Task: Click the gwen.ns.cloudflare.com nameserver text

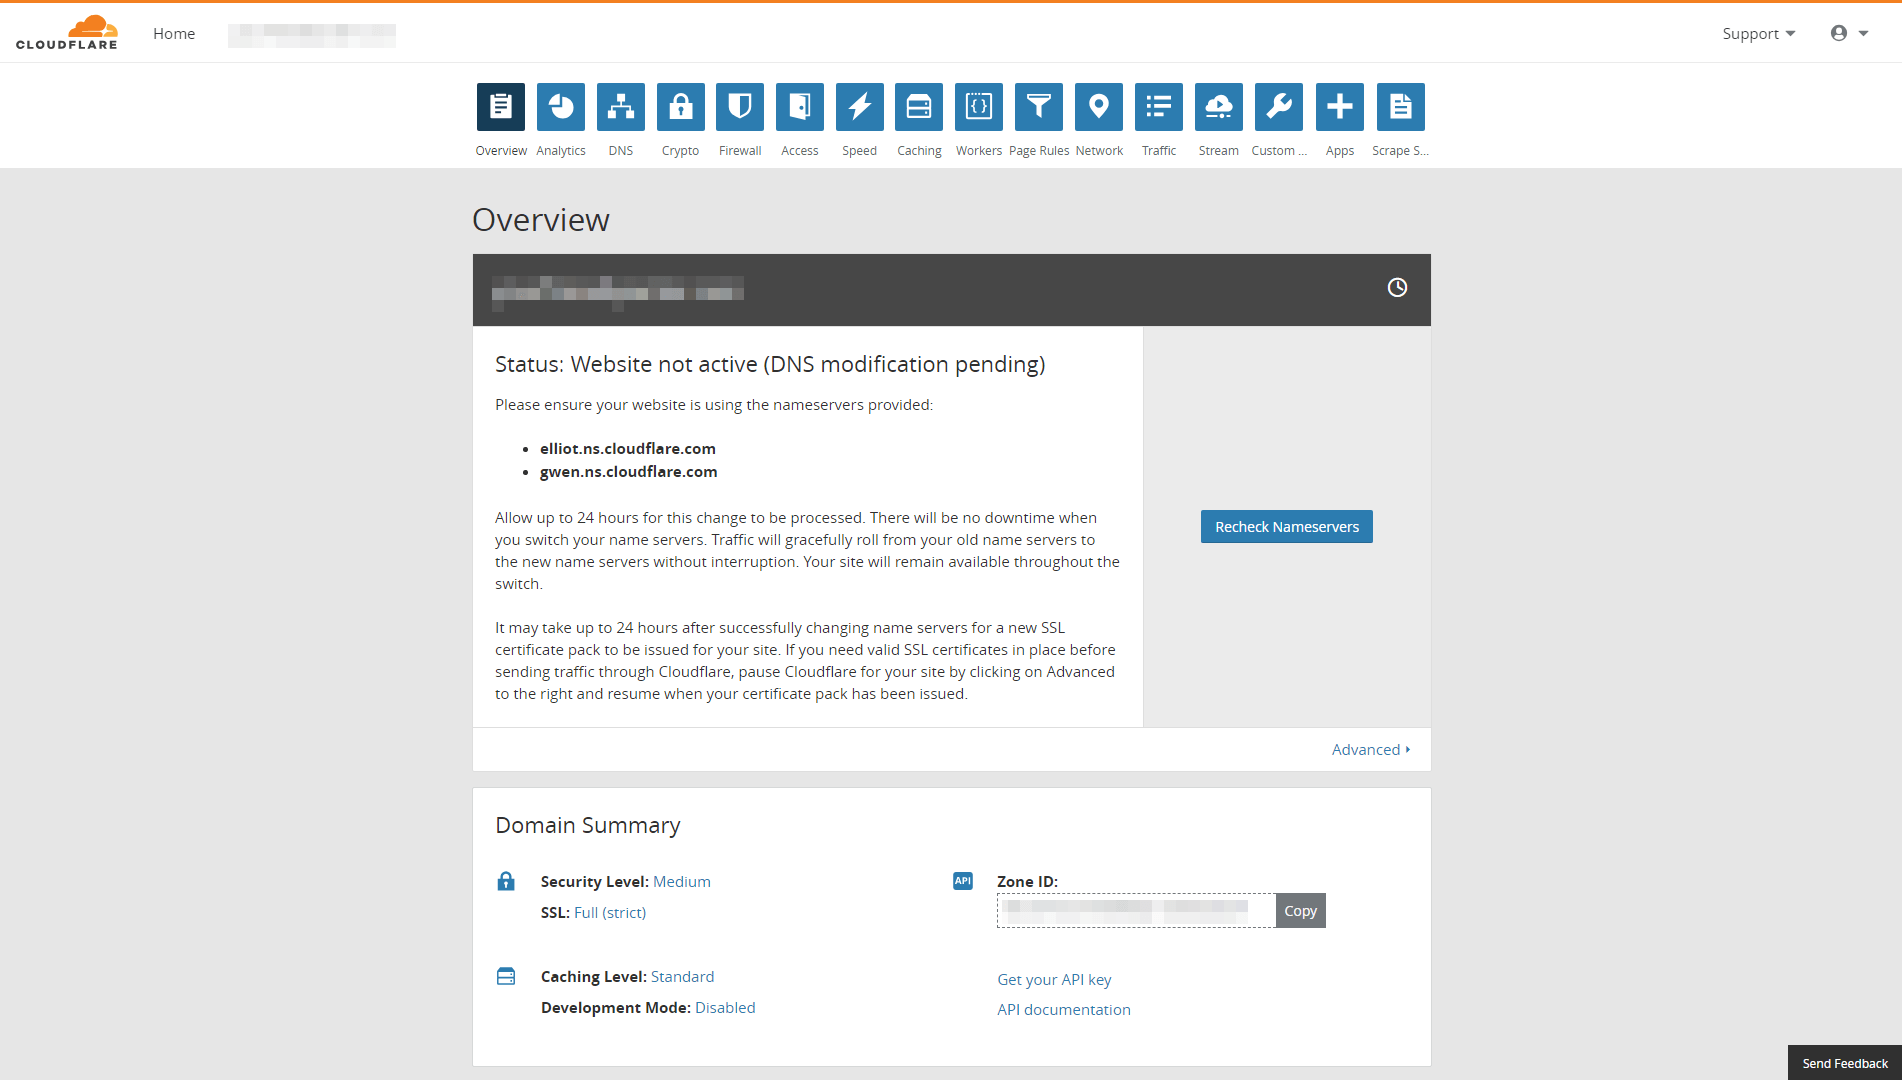Action: pyautogui.click(x=629, y=472)
